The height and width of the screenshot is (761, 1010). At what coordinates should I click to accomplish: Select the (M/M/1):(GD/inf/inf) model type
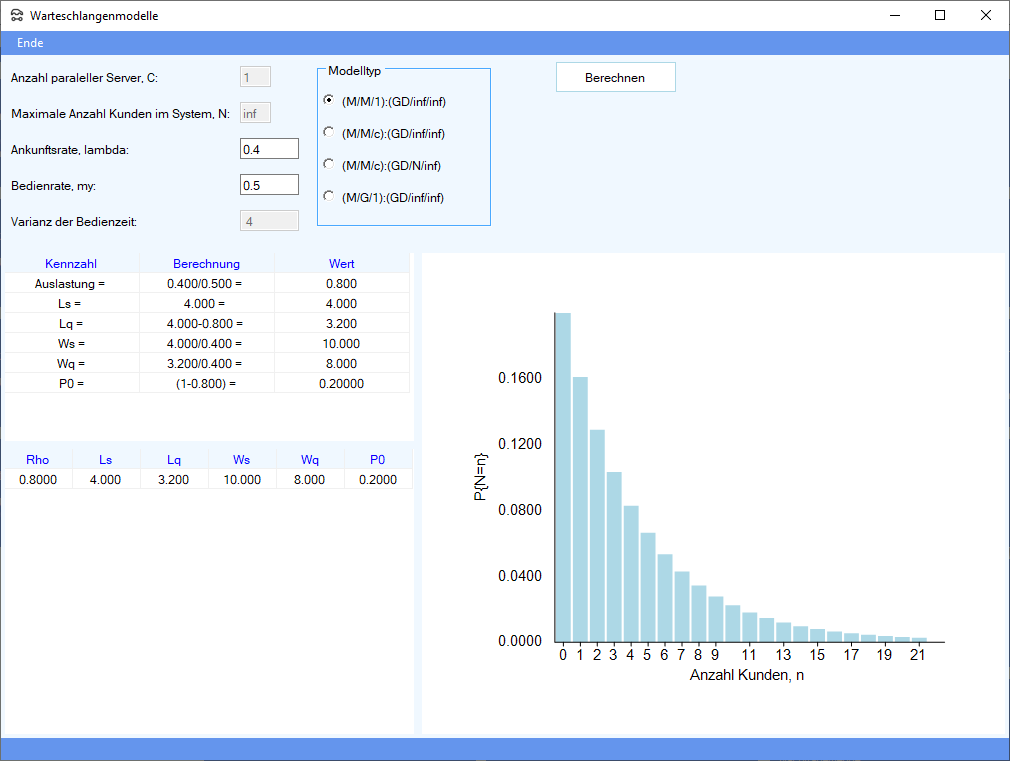click(329, 101)
